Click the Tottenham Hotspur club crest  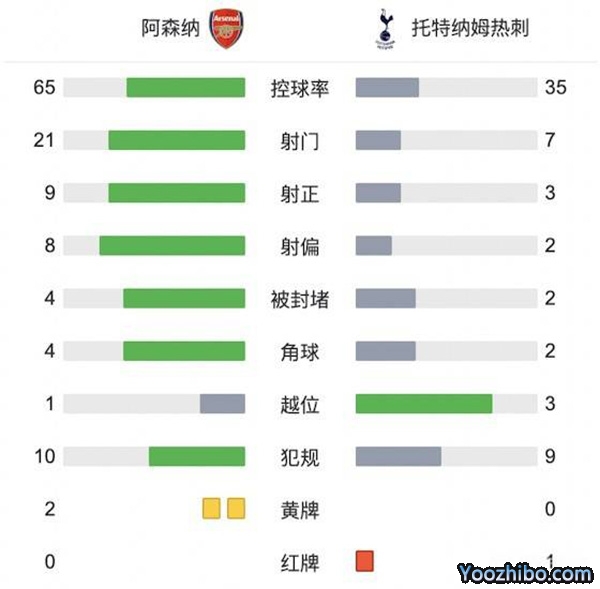tap(383, 29)
